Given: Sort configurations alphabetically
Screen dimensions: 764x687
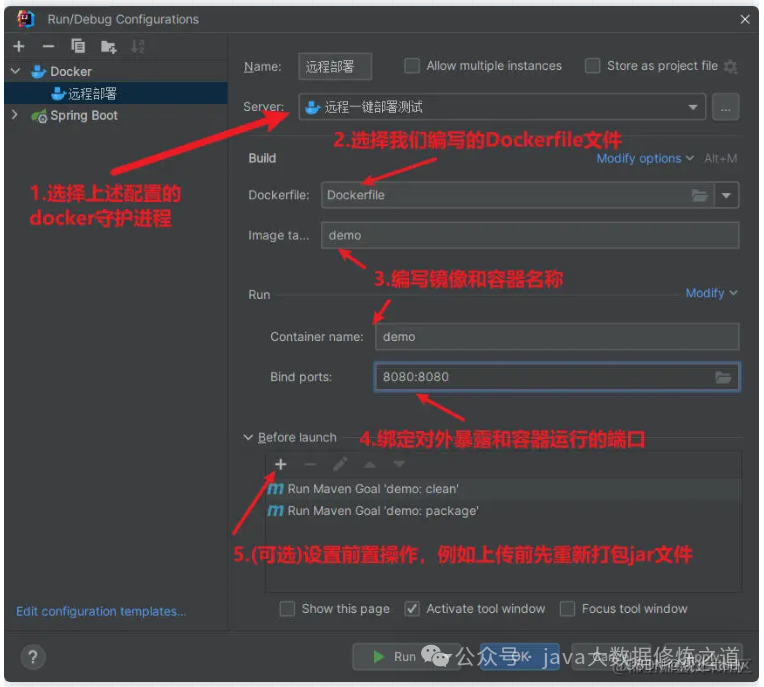Looking at the screenshot, I should 138,47.
